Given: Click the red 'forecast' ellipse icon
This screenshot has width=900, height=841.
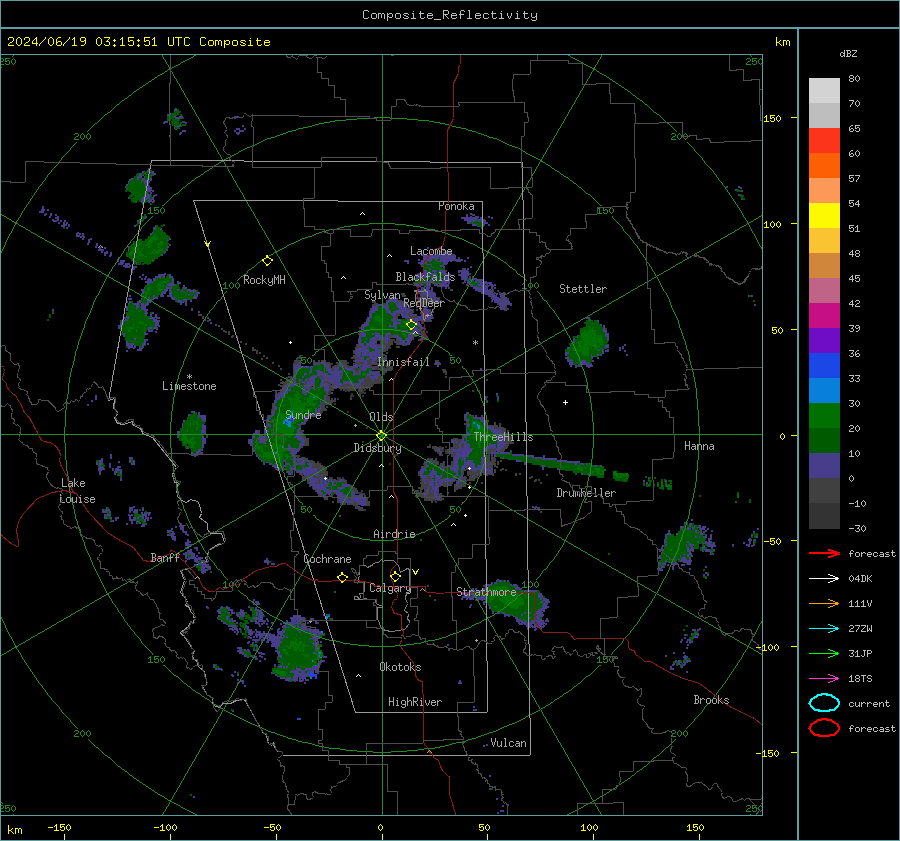Looking at the screenshot, I should pyautogui.click(x=824, y=728).
